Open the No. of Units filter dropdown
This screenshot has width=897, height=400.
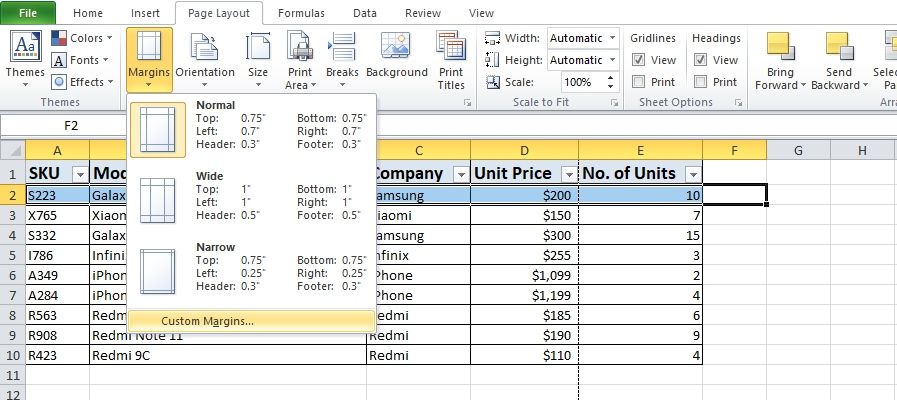coord(693,174)
